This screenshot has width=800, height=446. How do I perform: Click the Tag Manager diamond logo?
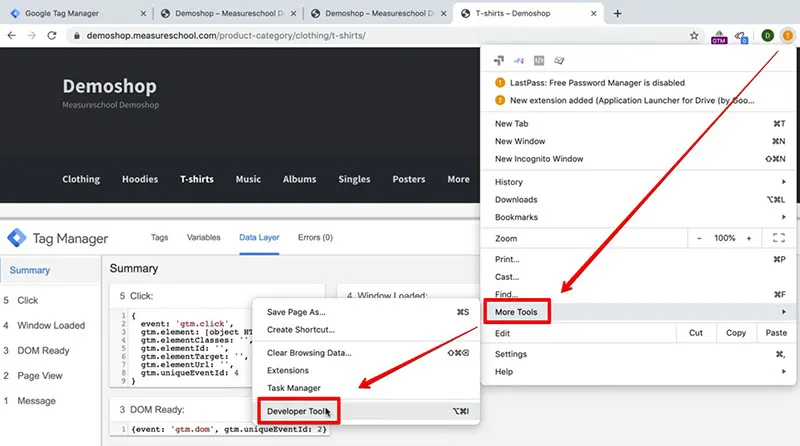16,238
